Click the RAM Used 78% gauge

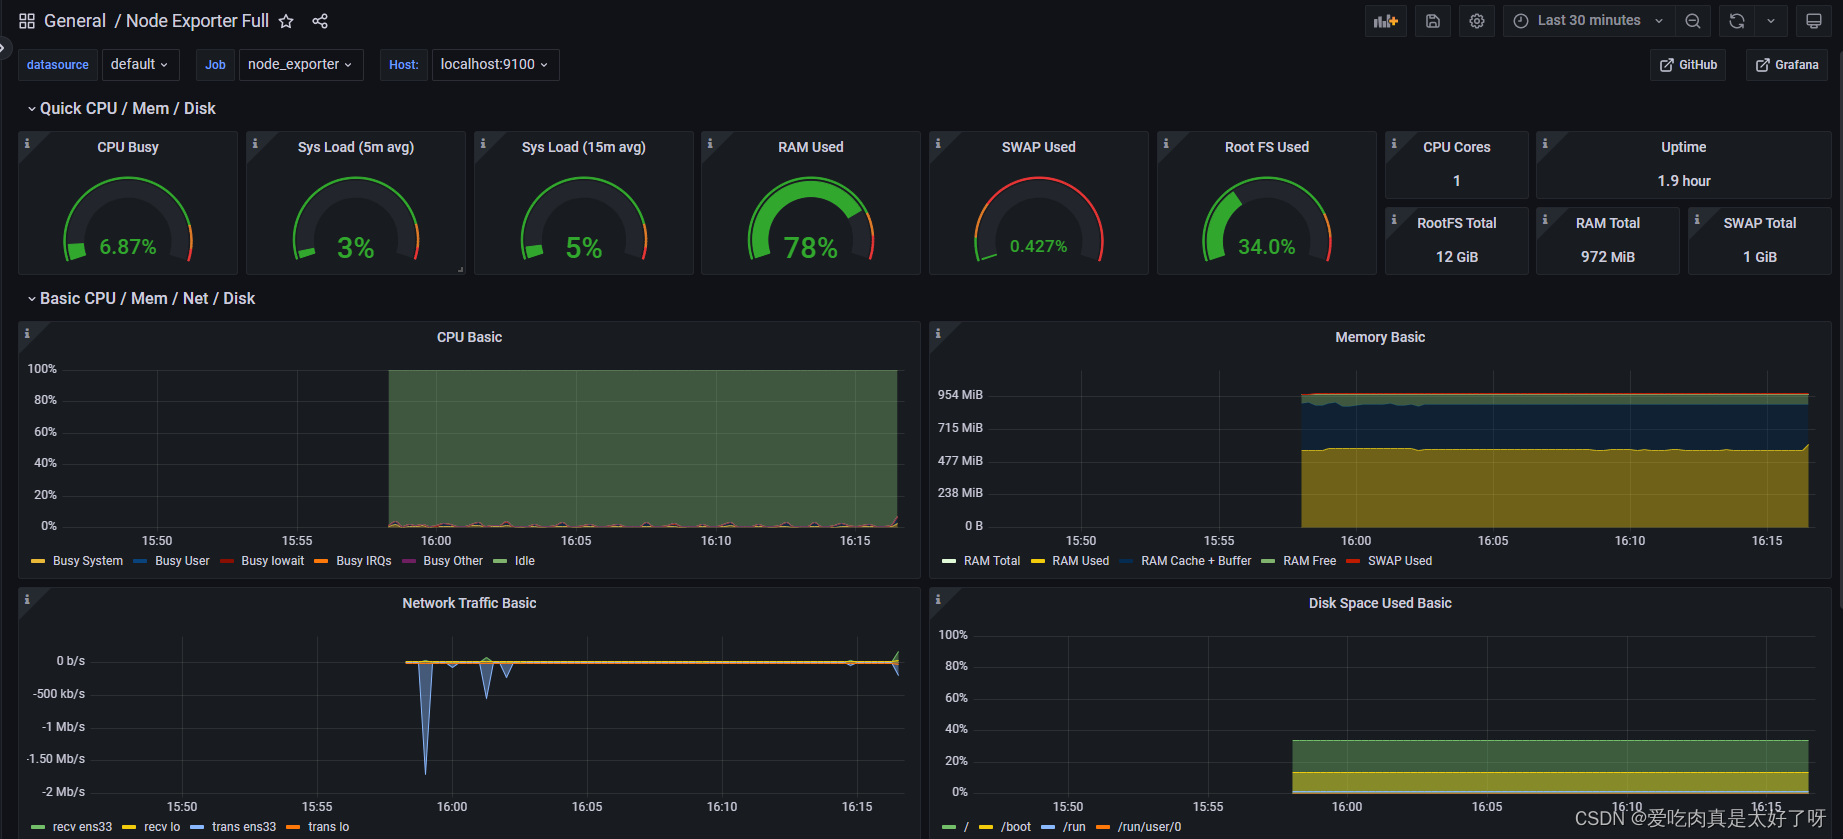811,220
